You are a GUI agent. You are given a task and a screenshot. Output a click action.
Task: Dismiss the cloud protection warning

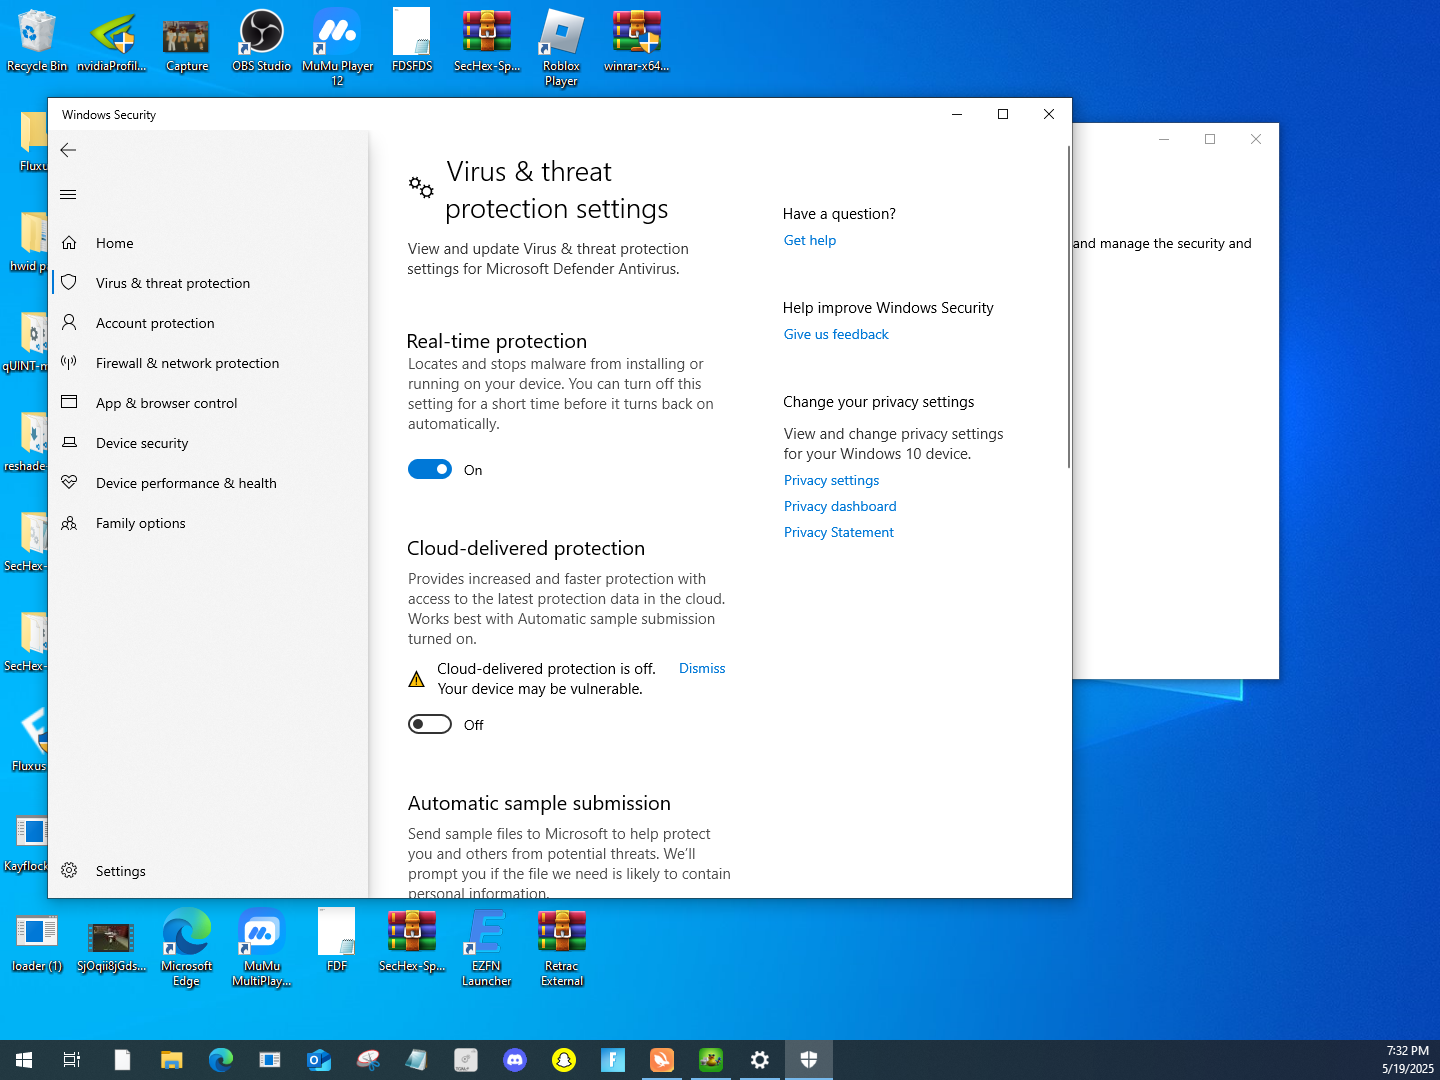pos(702,668)
